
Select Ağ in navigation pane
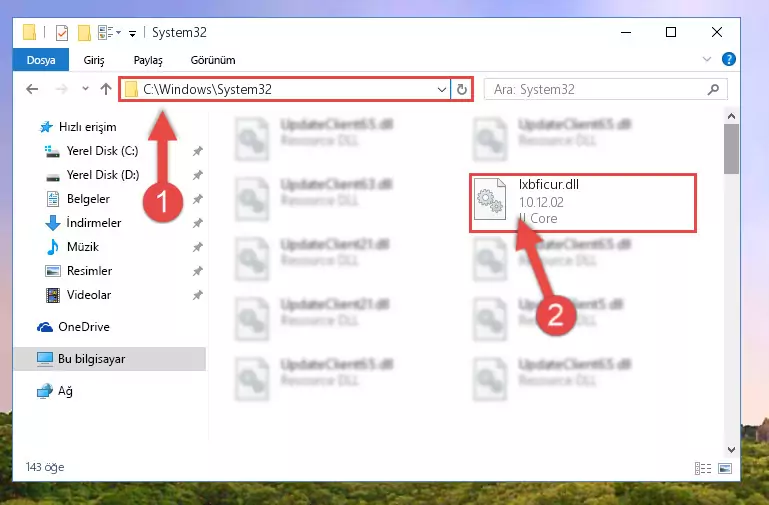(x=54, y=391)
